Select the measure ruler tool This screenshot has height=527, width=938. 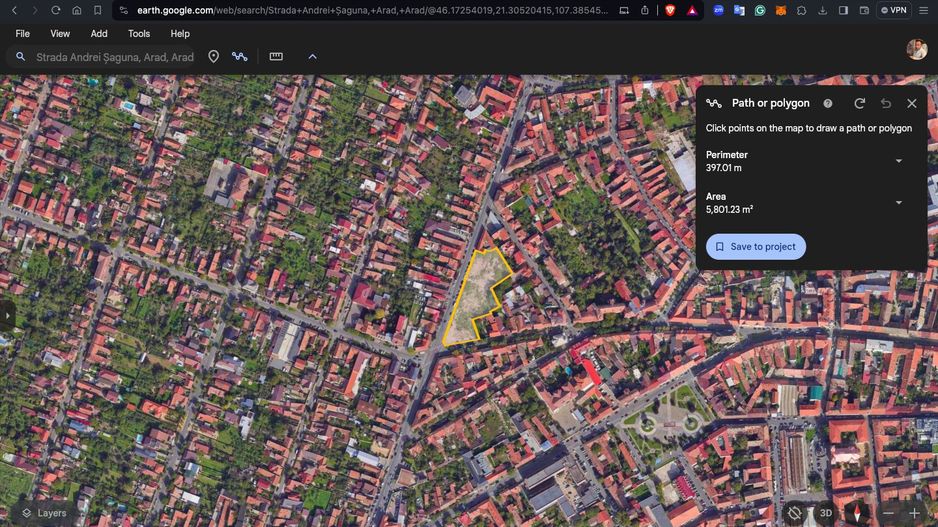[276, 57]
